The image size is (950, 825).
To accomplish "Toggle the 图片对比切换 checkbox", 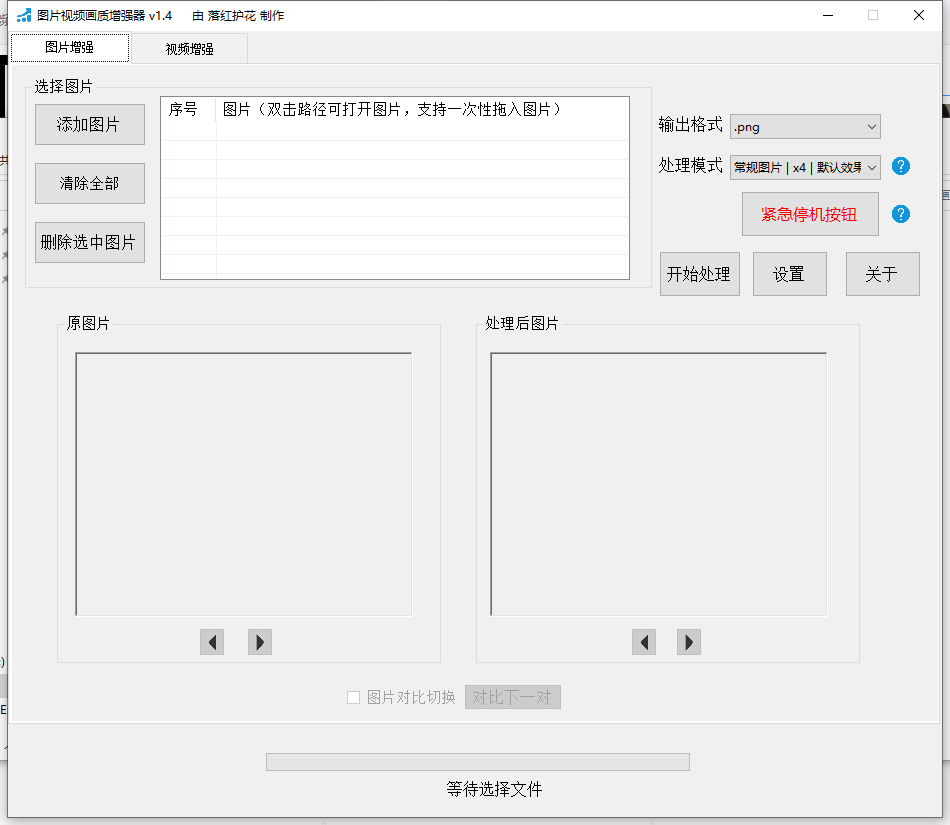I will 353,697.
